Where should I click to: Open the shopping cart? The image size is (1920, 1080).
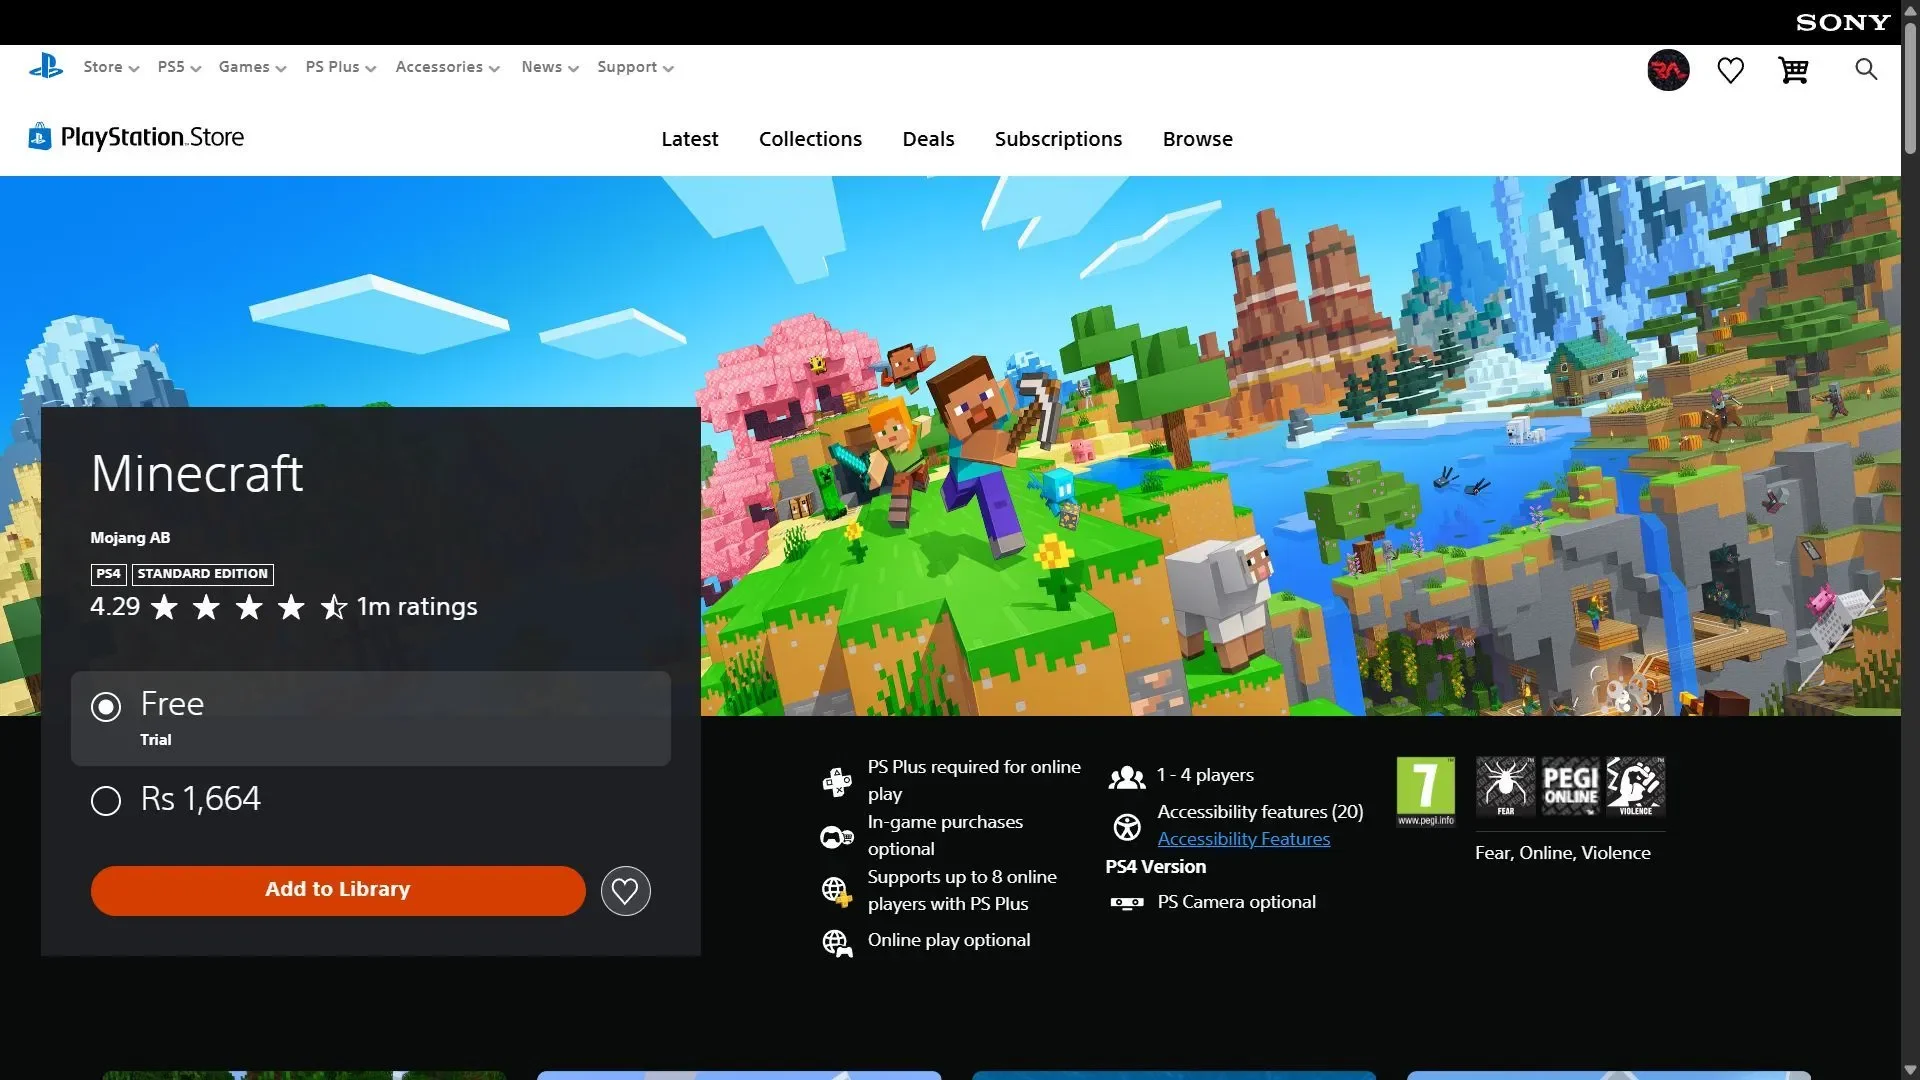[x=1793, y=70]
